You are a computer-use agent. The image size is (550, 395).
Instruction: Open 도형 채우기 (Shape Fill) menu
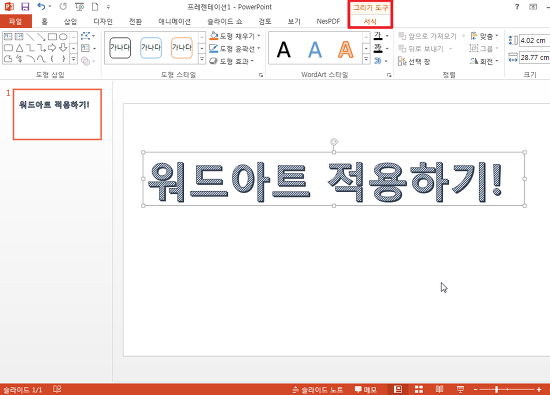pyautogui.click(x=235, y=36)
